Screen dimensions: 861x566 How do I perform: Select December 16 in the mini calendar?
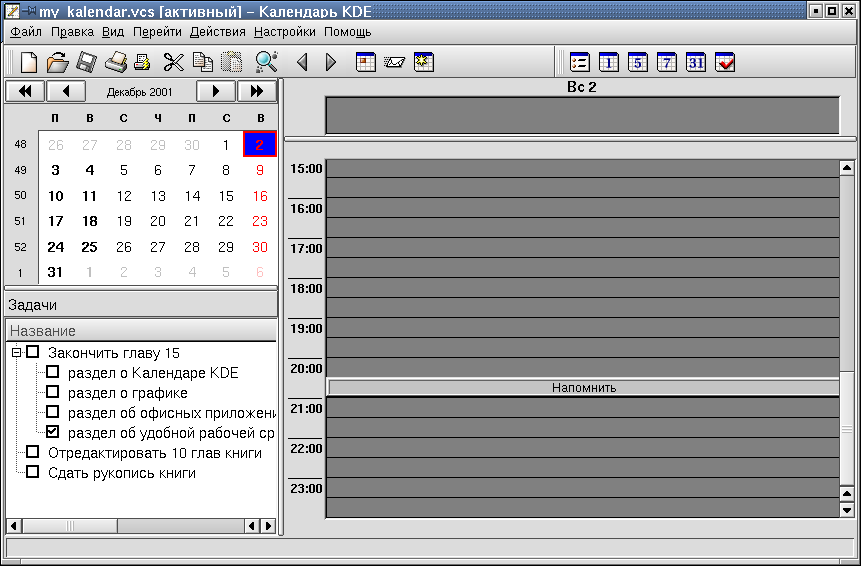[260, 196]
